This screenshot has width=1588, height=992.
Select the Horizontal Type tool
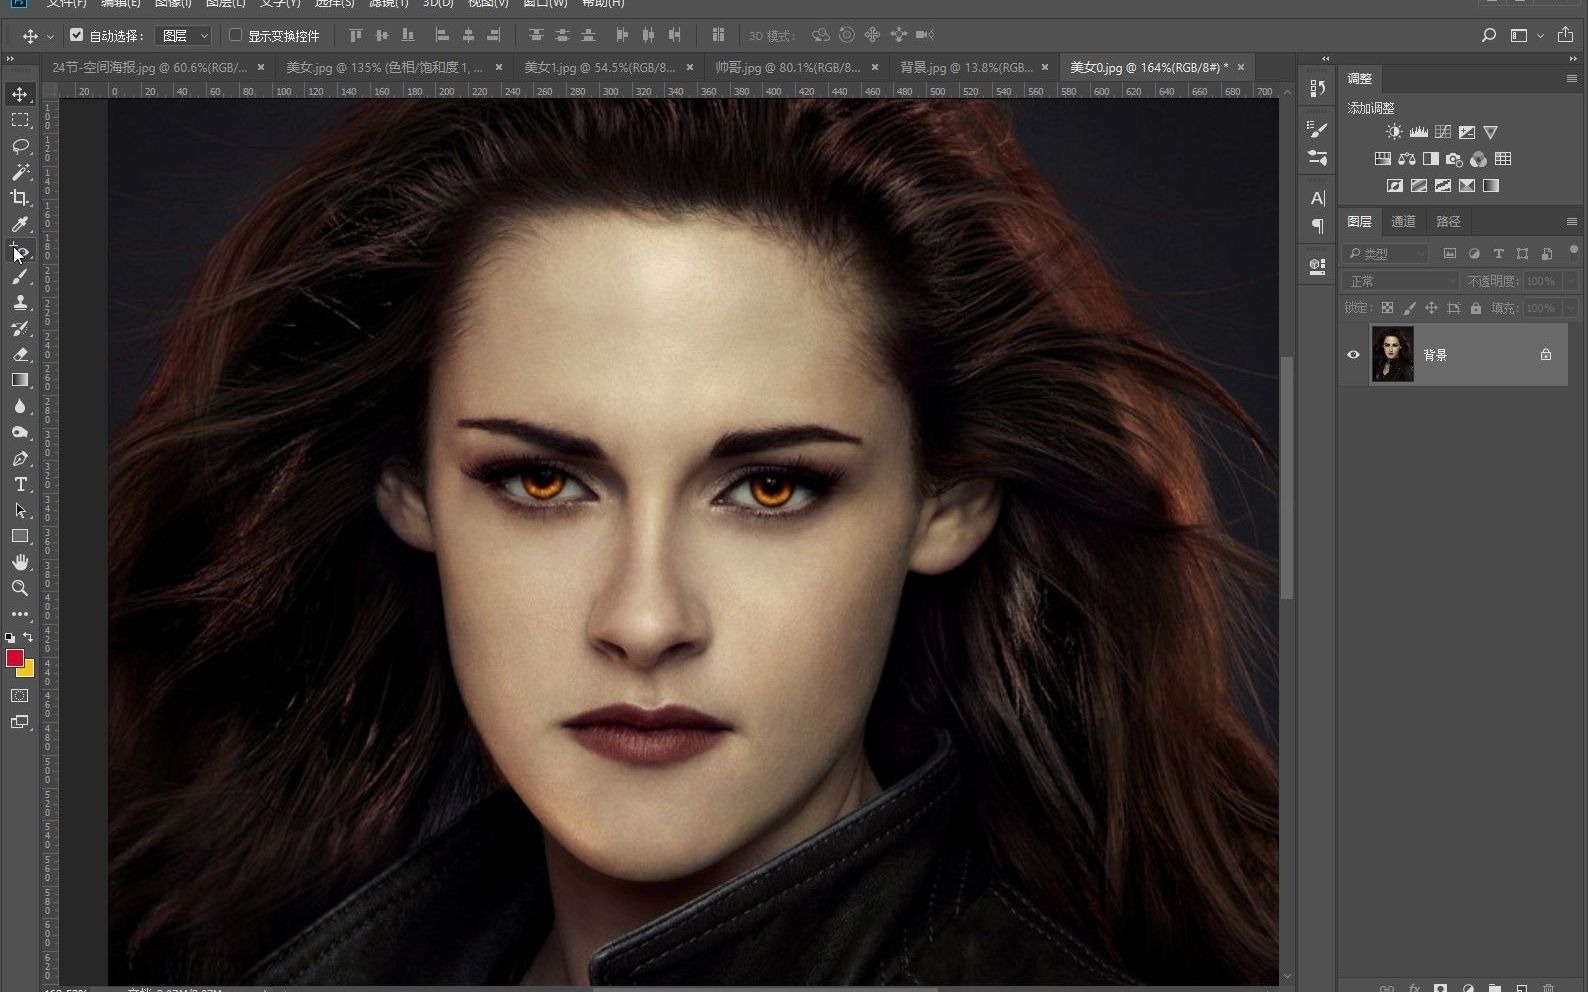pyautogui.click(x=20, y=484)
